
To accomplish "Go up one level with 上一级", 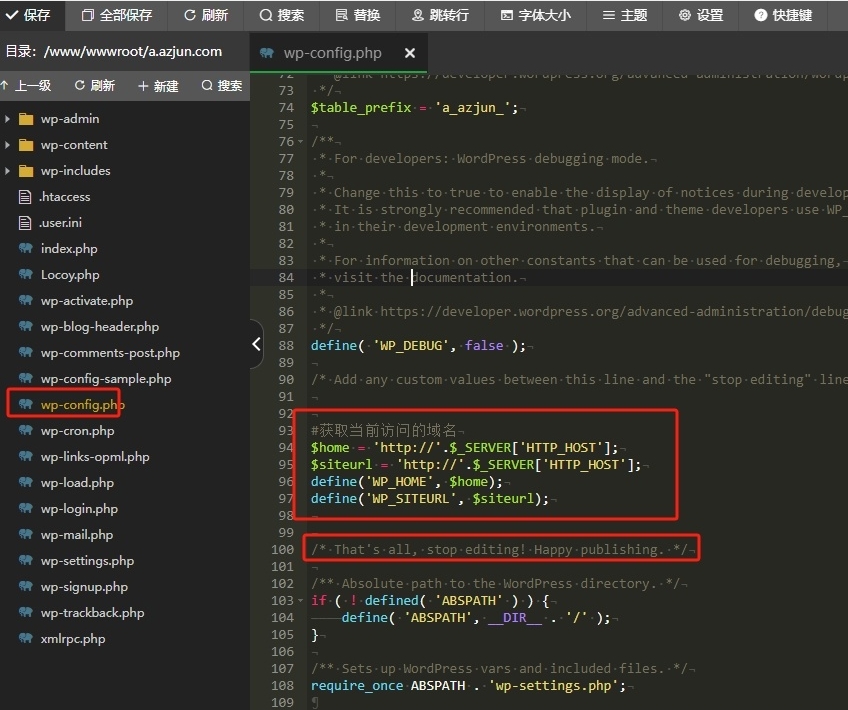I will point(26,85).
